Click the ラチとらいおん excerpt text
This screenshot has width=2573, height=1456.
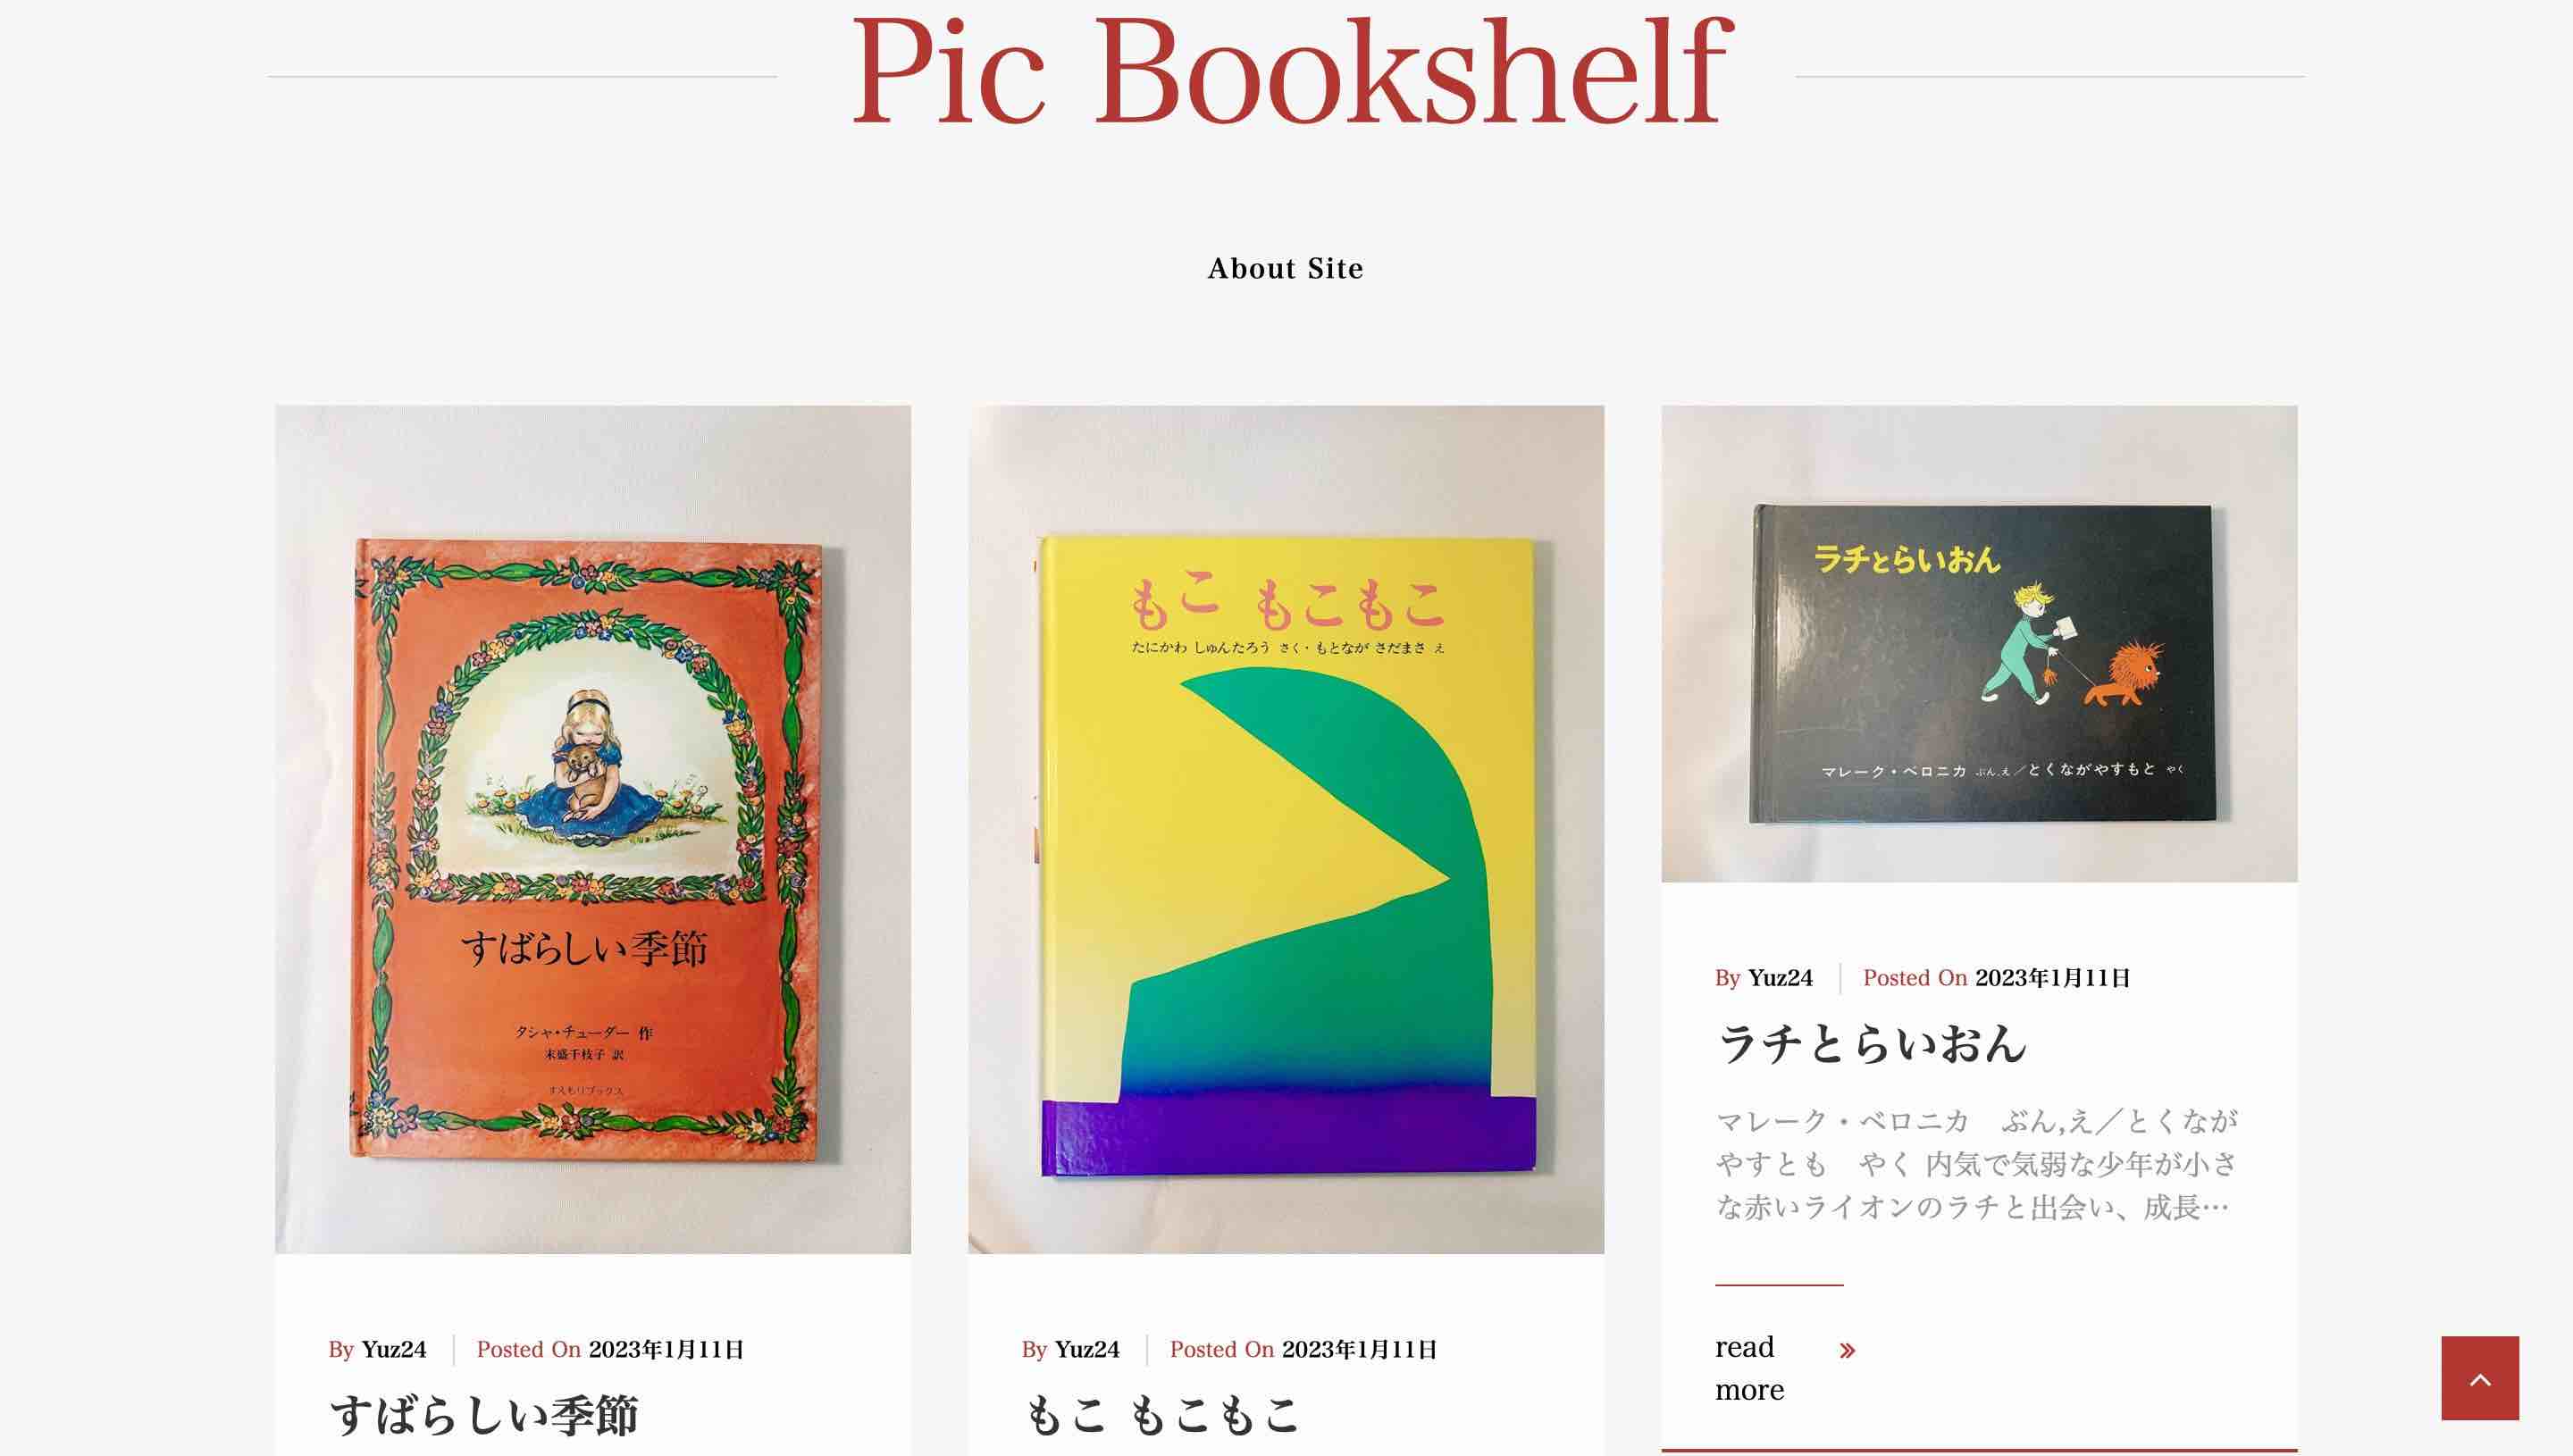[1977, 1164]
